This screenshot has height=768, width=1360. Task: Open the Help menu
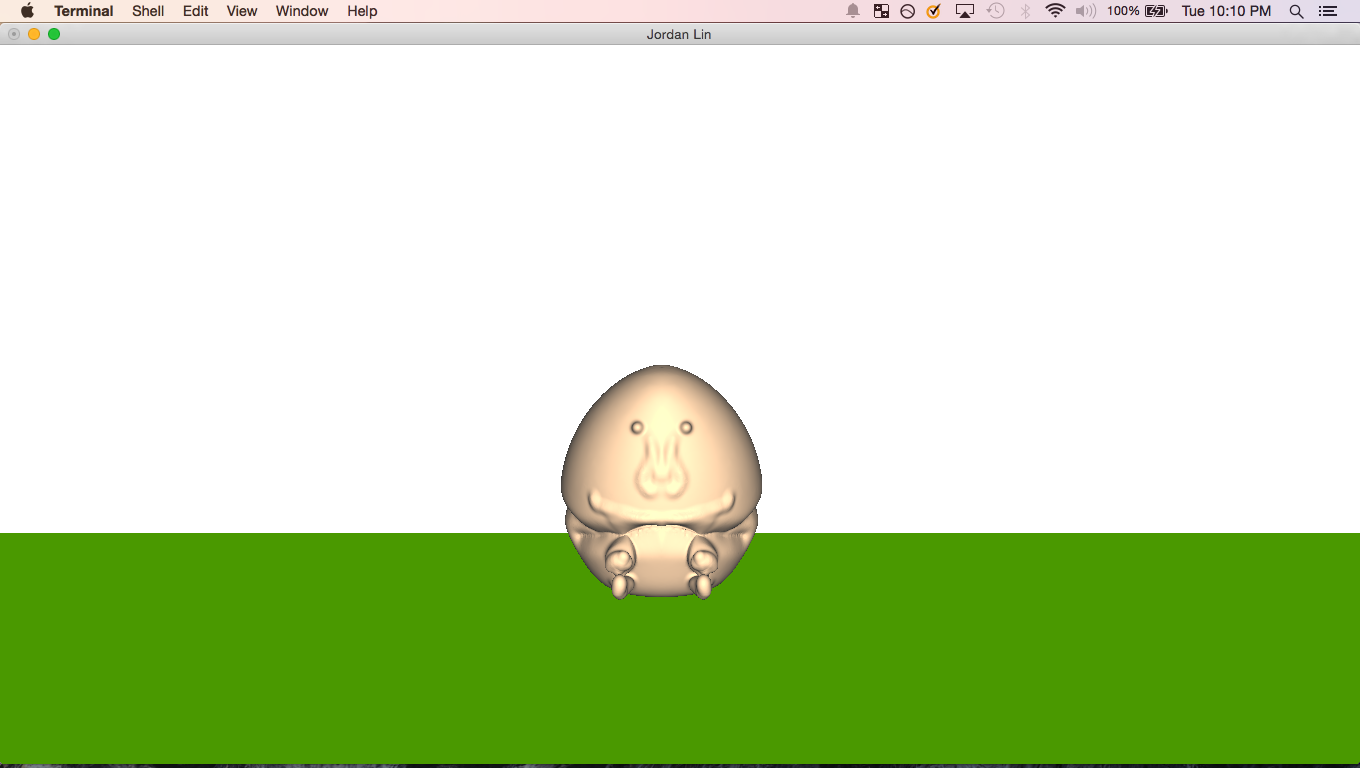(x=362, y=11)
